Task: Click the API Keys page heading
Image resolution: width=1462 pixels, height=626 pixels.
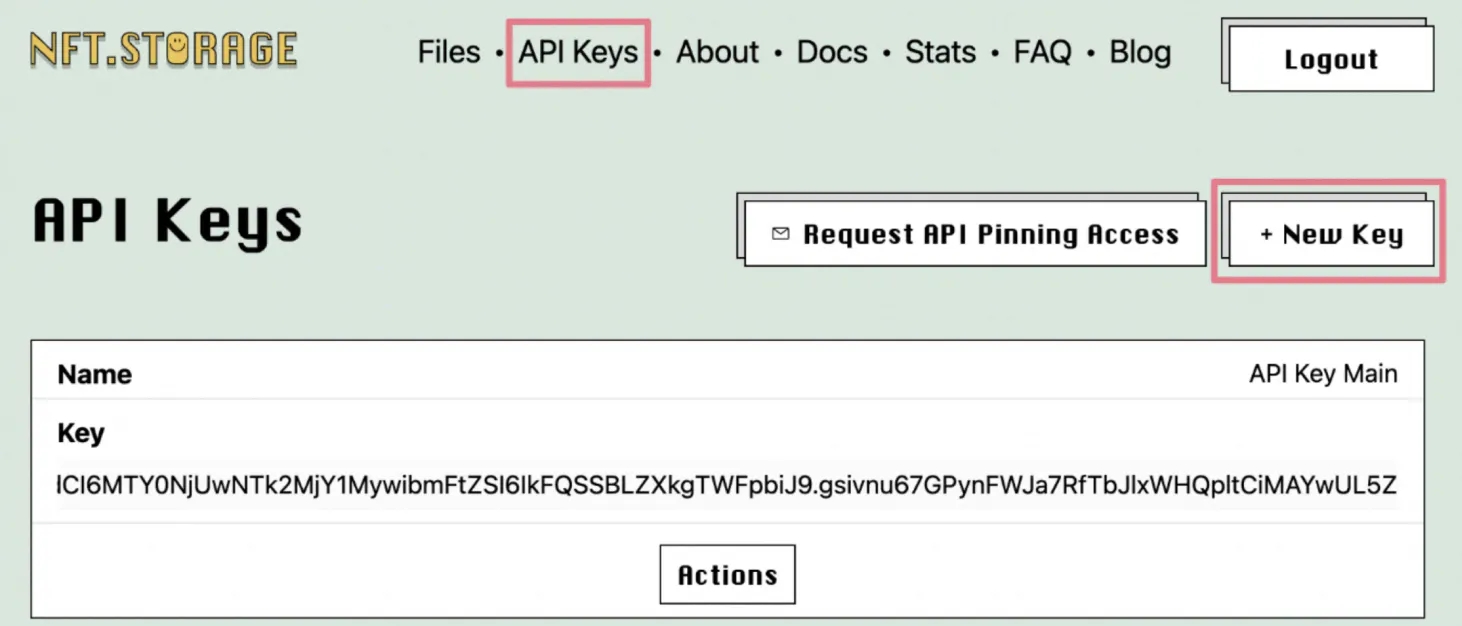Action: (168, 222)
